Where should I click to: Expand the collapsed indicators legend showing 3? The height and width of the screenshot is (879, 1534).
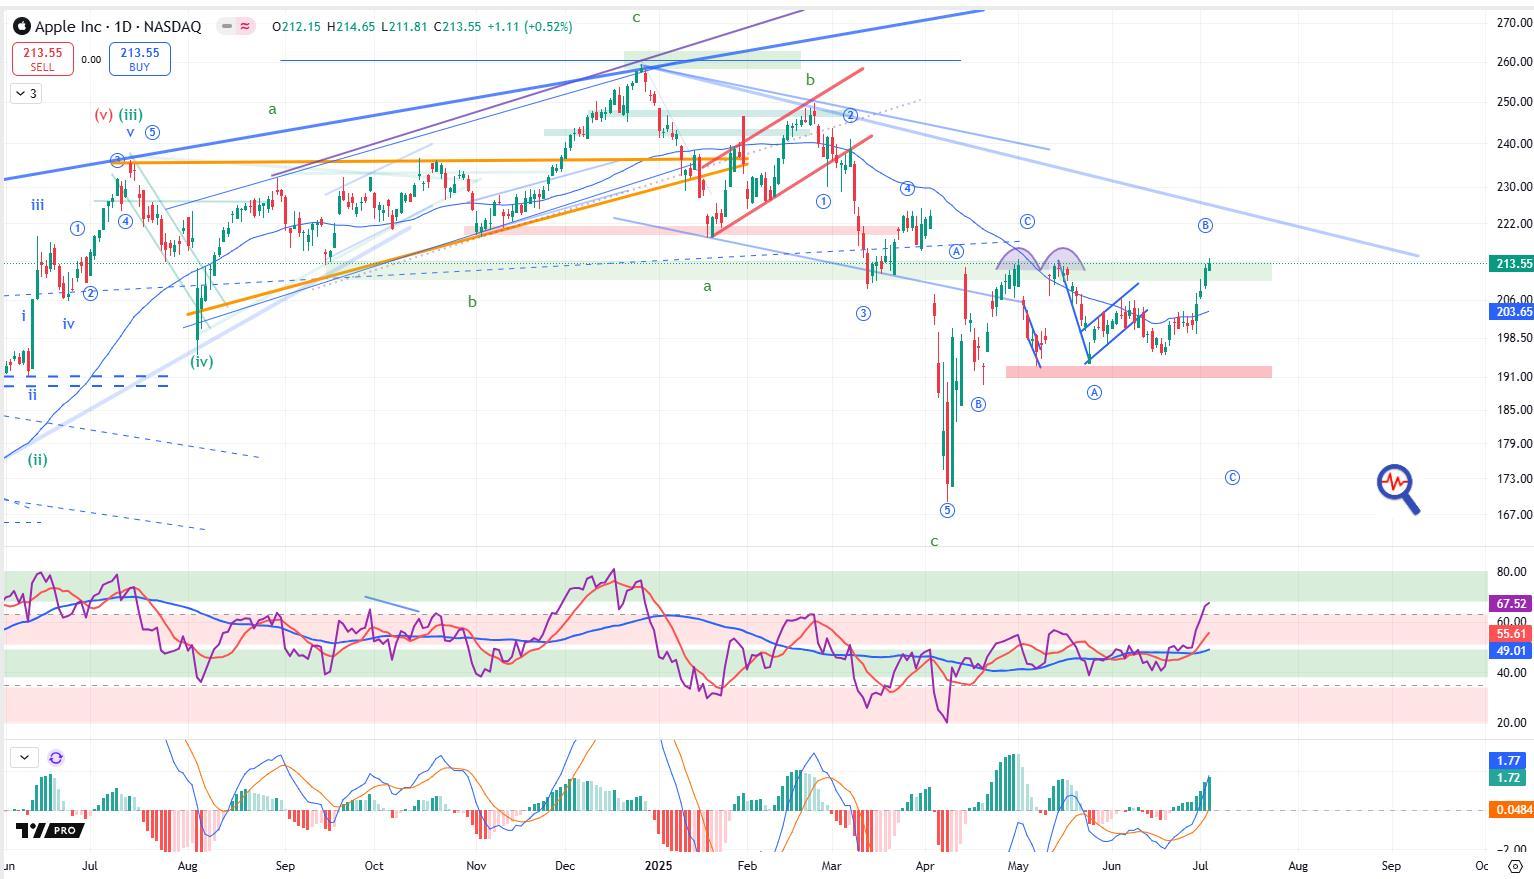click(27, 93)
